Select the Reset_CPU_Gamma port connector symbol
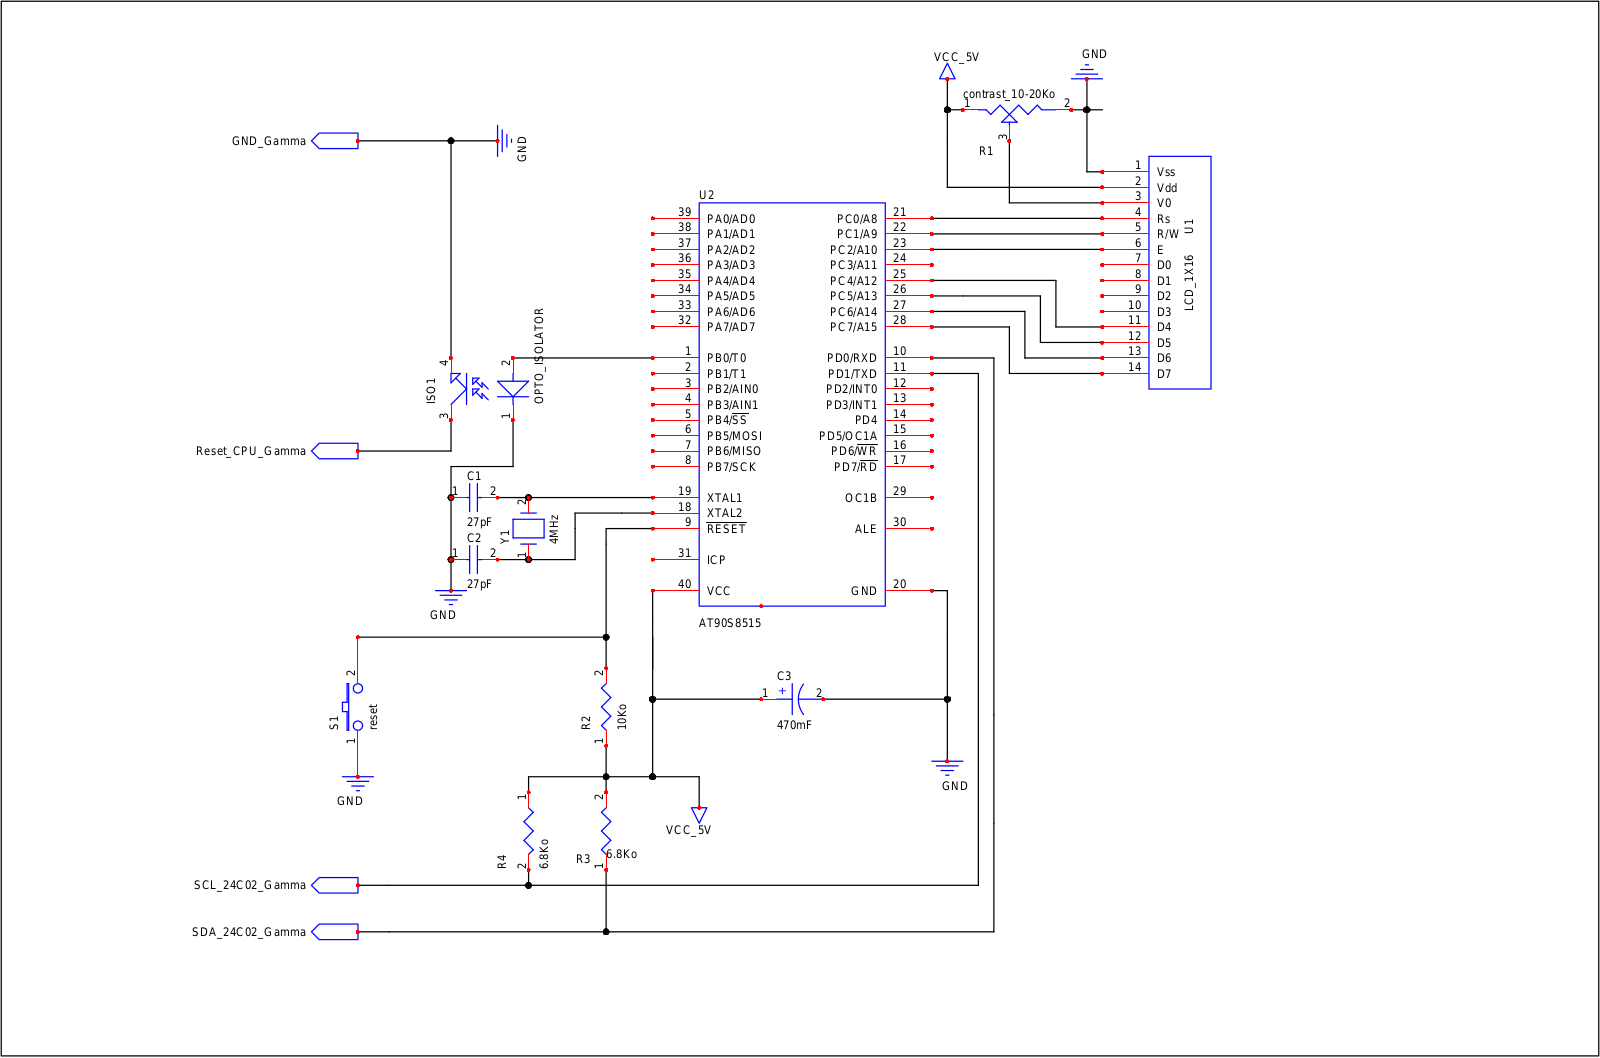The width and height of the screenshot is (1600, 1058). (335, 451)
